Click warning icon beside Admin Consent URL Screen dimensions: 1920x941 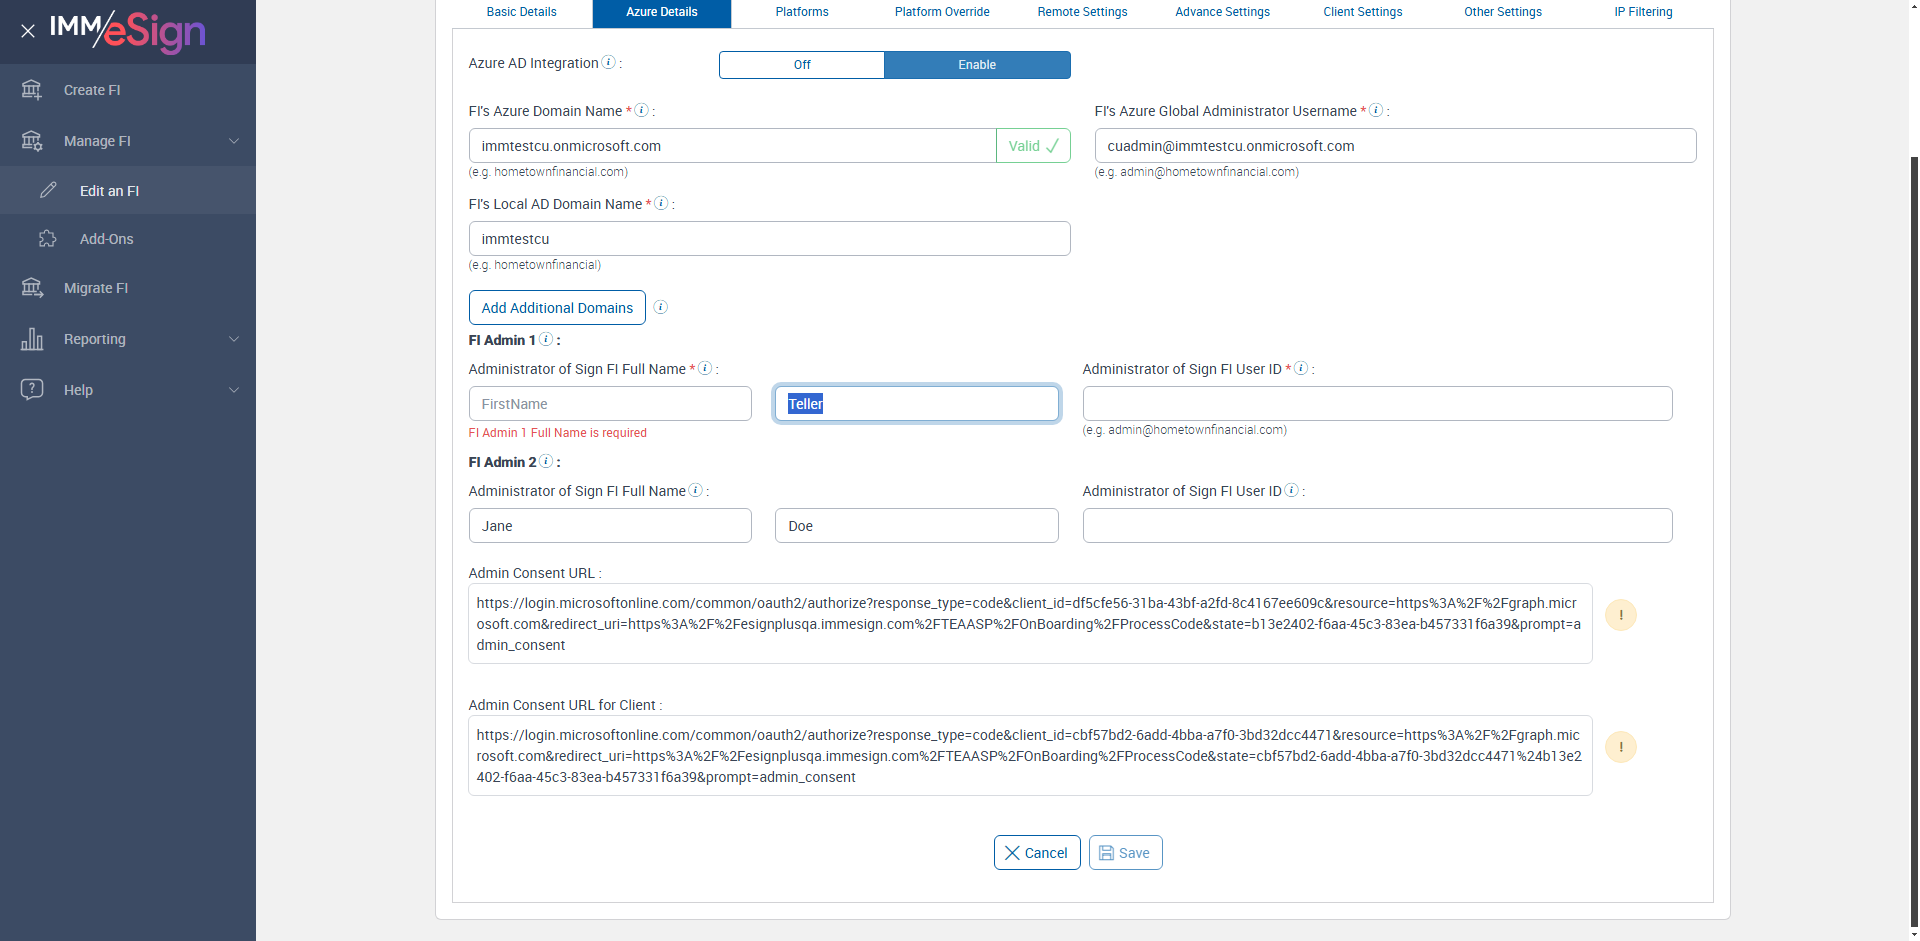tap(1621, 615)
